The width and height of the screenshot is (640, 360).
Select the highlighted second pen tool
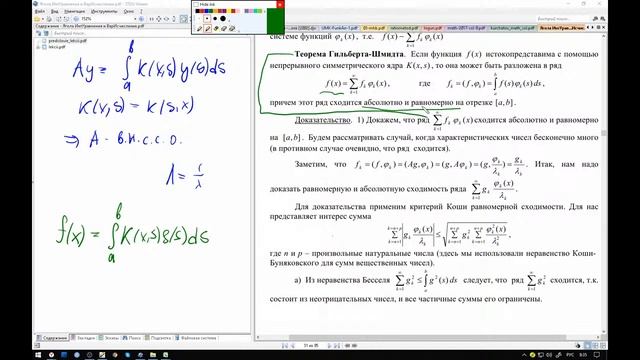(x=207, y=28)
